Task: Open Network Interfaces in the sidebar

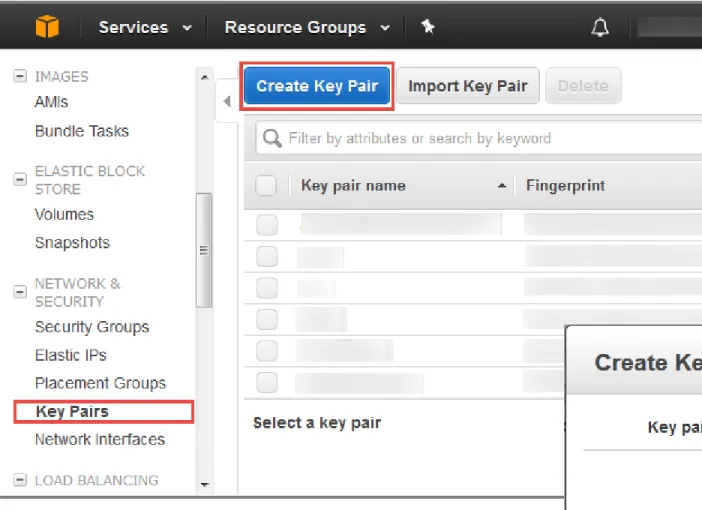Action: [x=100, y=439]
